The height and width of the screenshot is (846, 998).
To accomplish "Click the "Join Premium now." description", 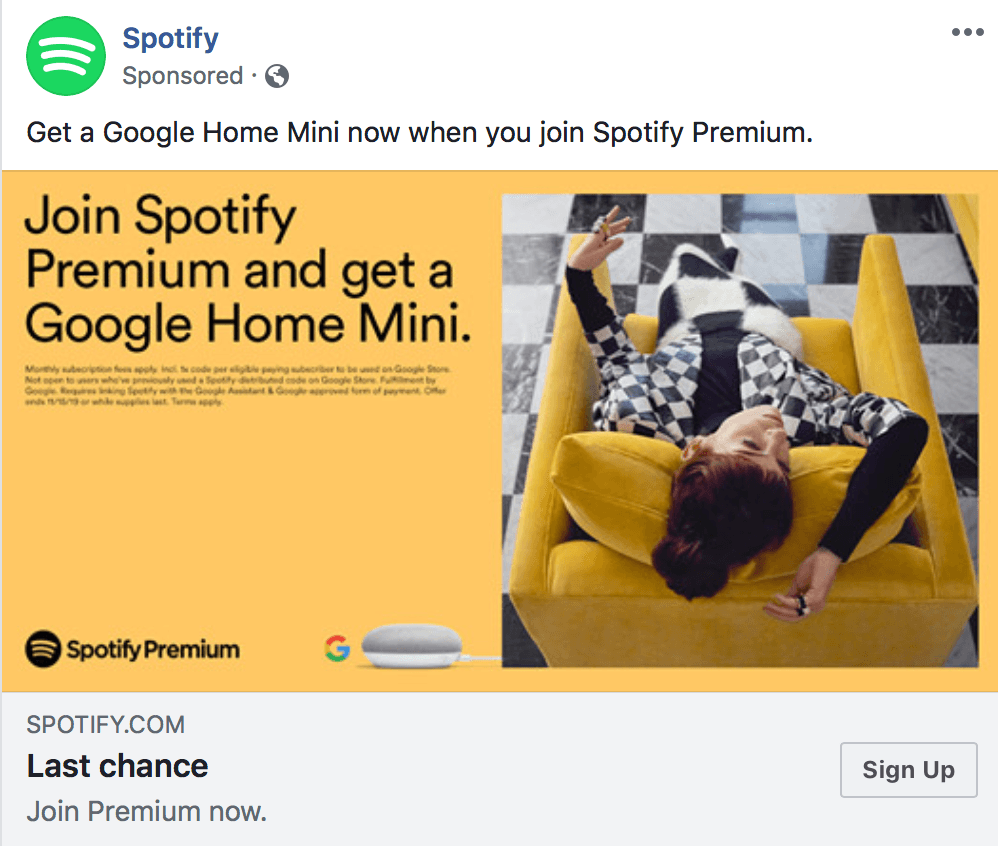I will click(x=147, y=810).
